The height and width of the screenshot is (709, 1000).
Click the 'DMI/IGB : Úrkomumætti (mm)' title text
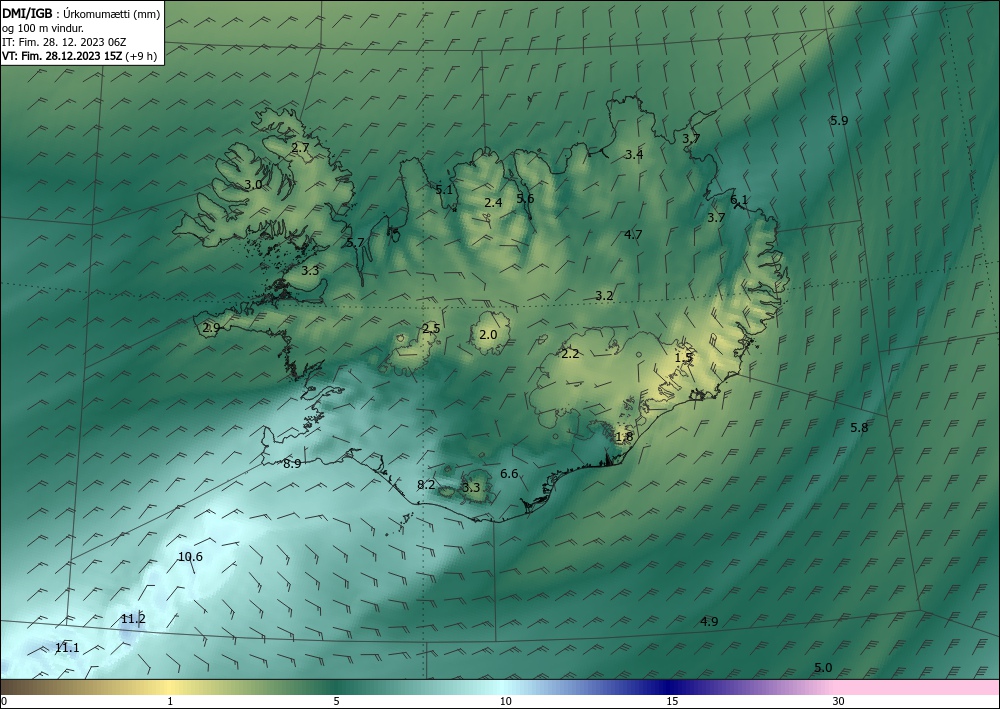tap(81, 14)
